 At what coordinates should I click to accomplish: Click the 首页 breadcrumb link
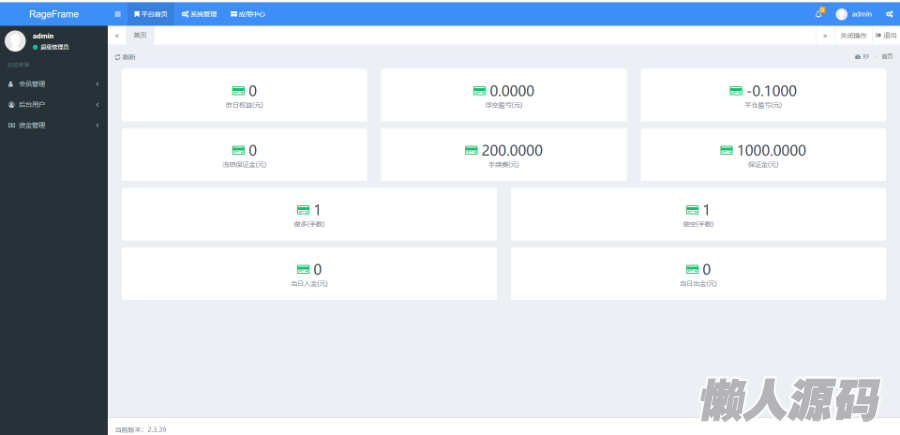(887, 57)
